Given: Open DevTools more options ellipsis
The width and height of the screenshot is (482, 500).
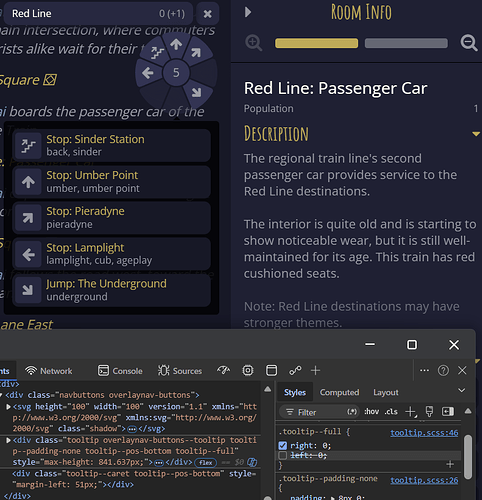Looking at the screenshot, I should coord(424,370).
